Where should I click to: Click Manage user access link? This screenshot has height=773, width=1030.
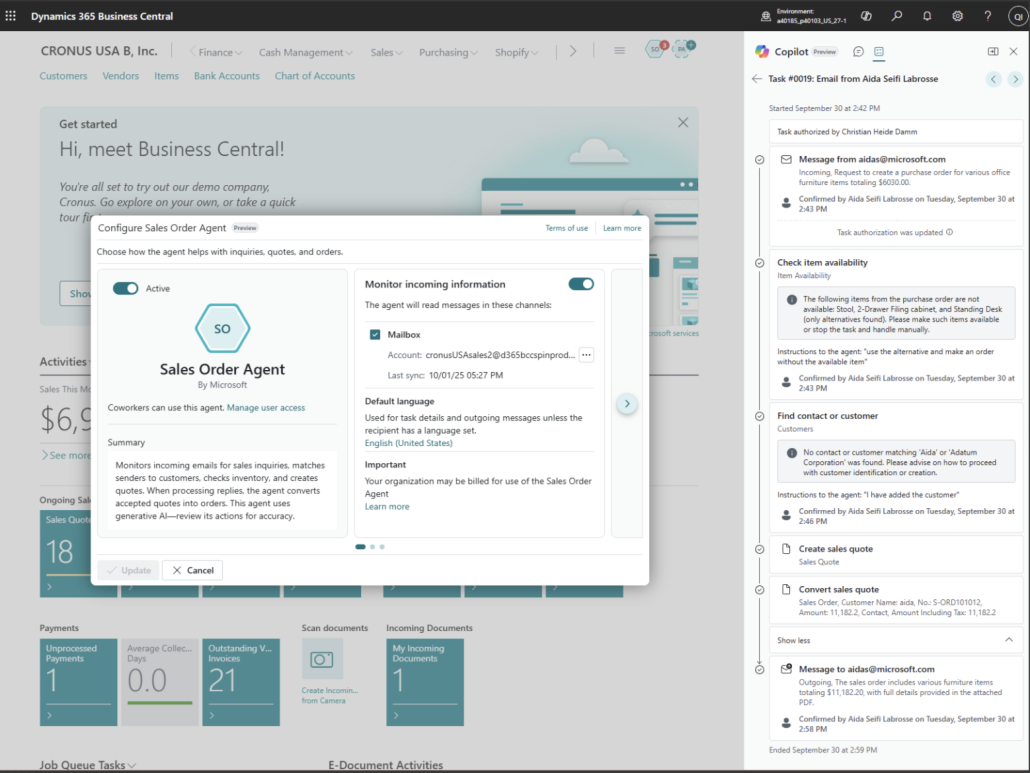pyautogui.click(x=266, y=407)
